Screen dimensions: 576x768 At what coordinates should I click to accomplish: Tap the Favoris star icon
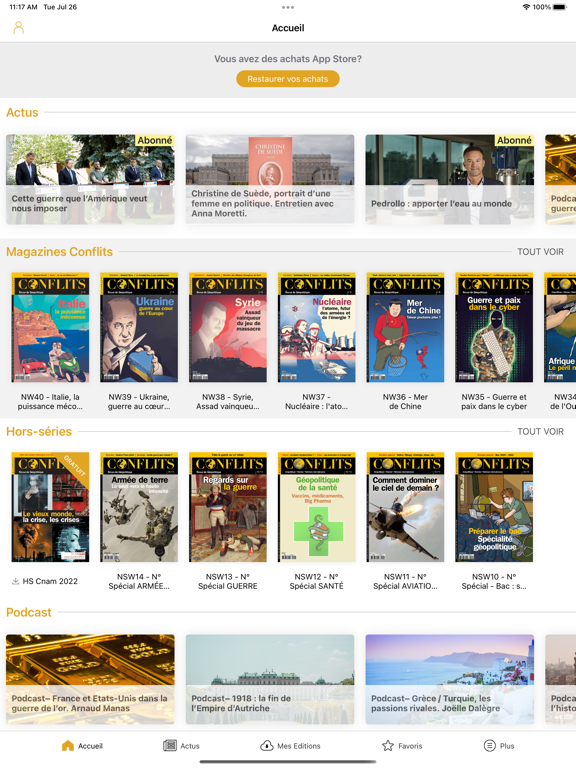coord(388,745)
